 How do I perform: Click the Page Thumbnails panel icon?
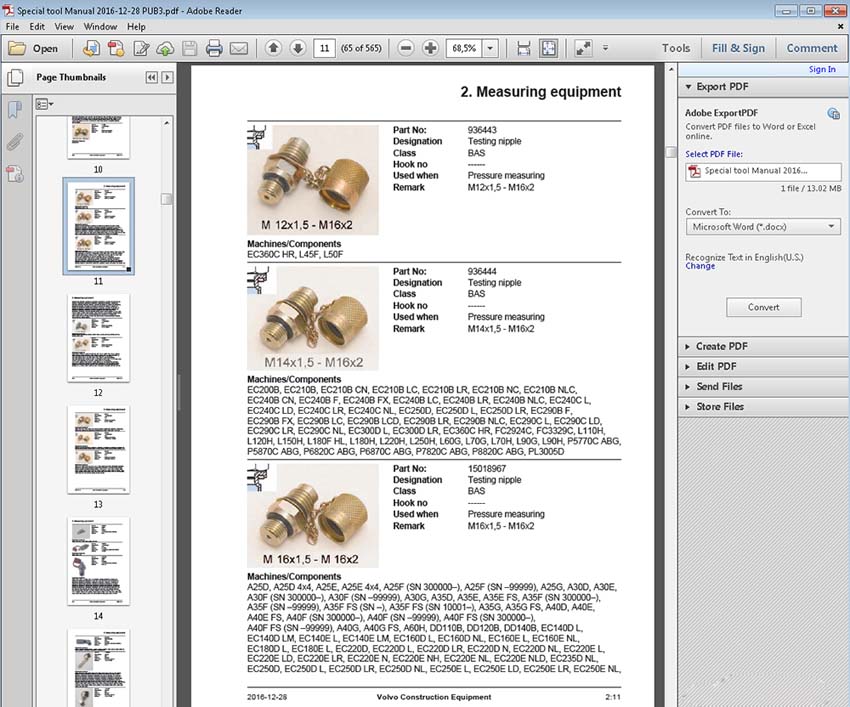tap(15, 78)
